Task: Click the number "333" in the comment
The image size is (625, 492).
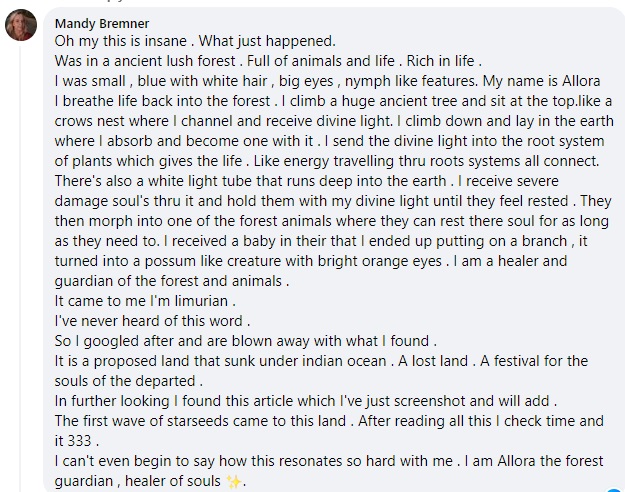Action: coord(84,440)
